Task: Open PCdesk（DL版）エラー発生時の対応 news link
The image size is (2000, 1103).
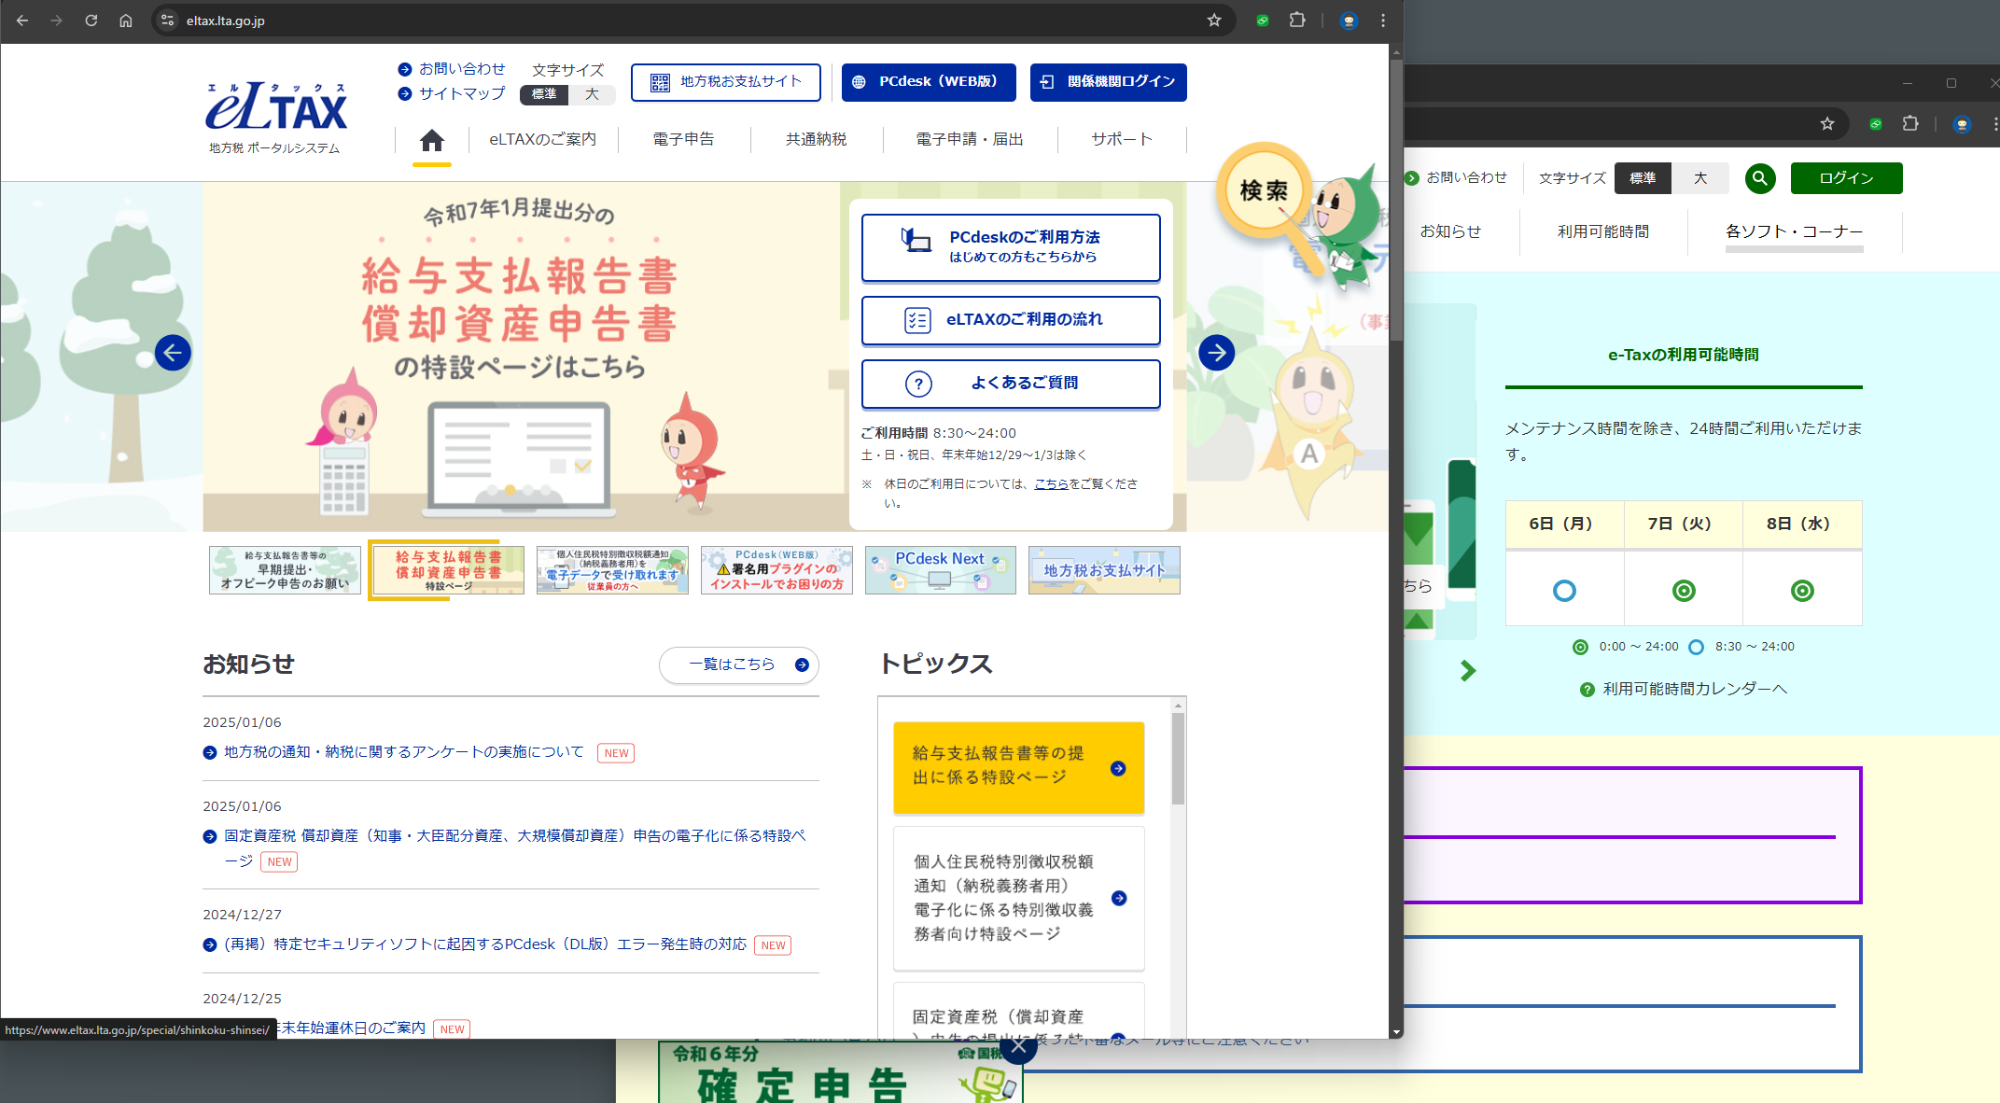Action: tap(485, 944)
